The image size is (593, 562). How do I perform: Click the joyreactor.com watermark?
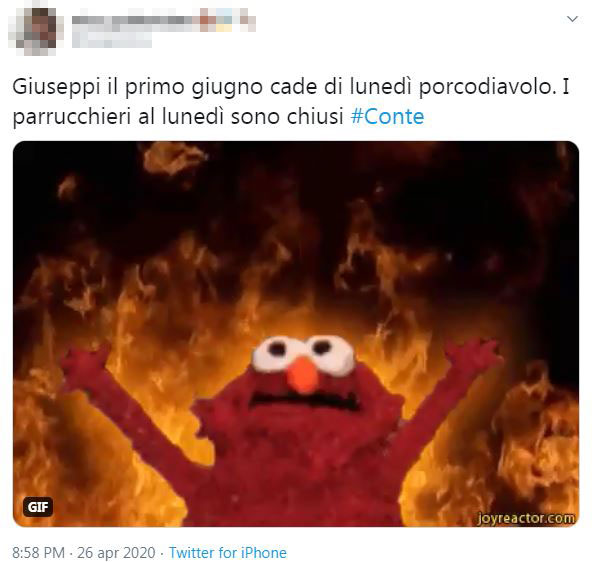pos(526,518)
